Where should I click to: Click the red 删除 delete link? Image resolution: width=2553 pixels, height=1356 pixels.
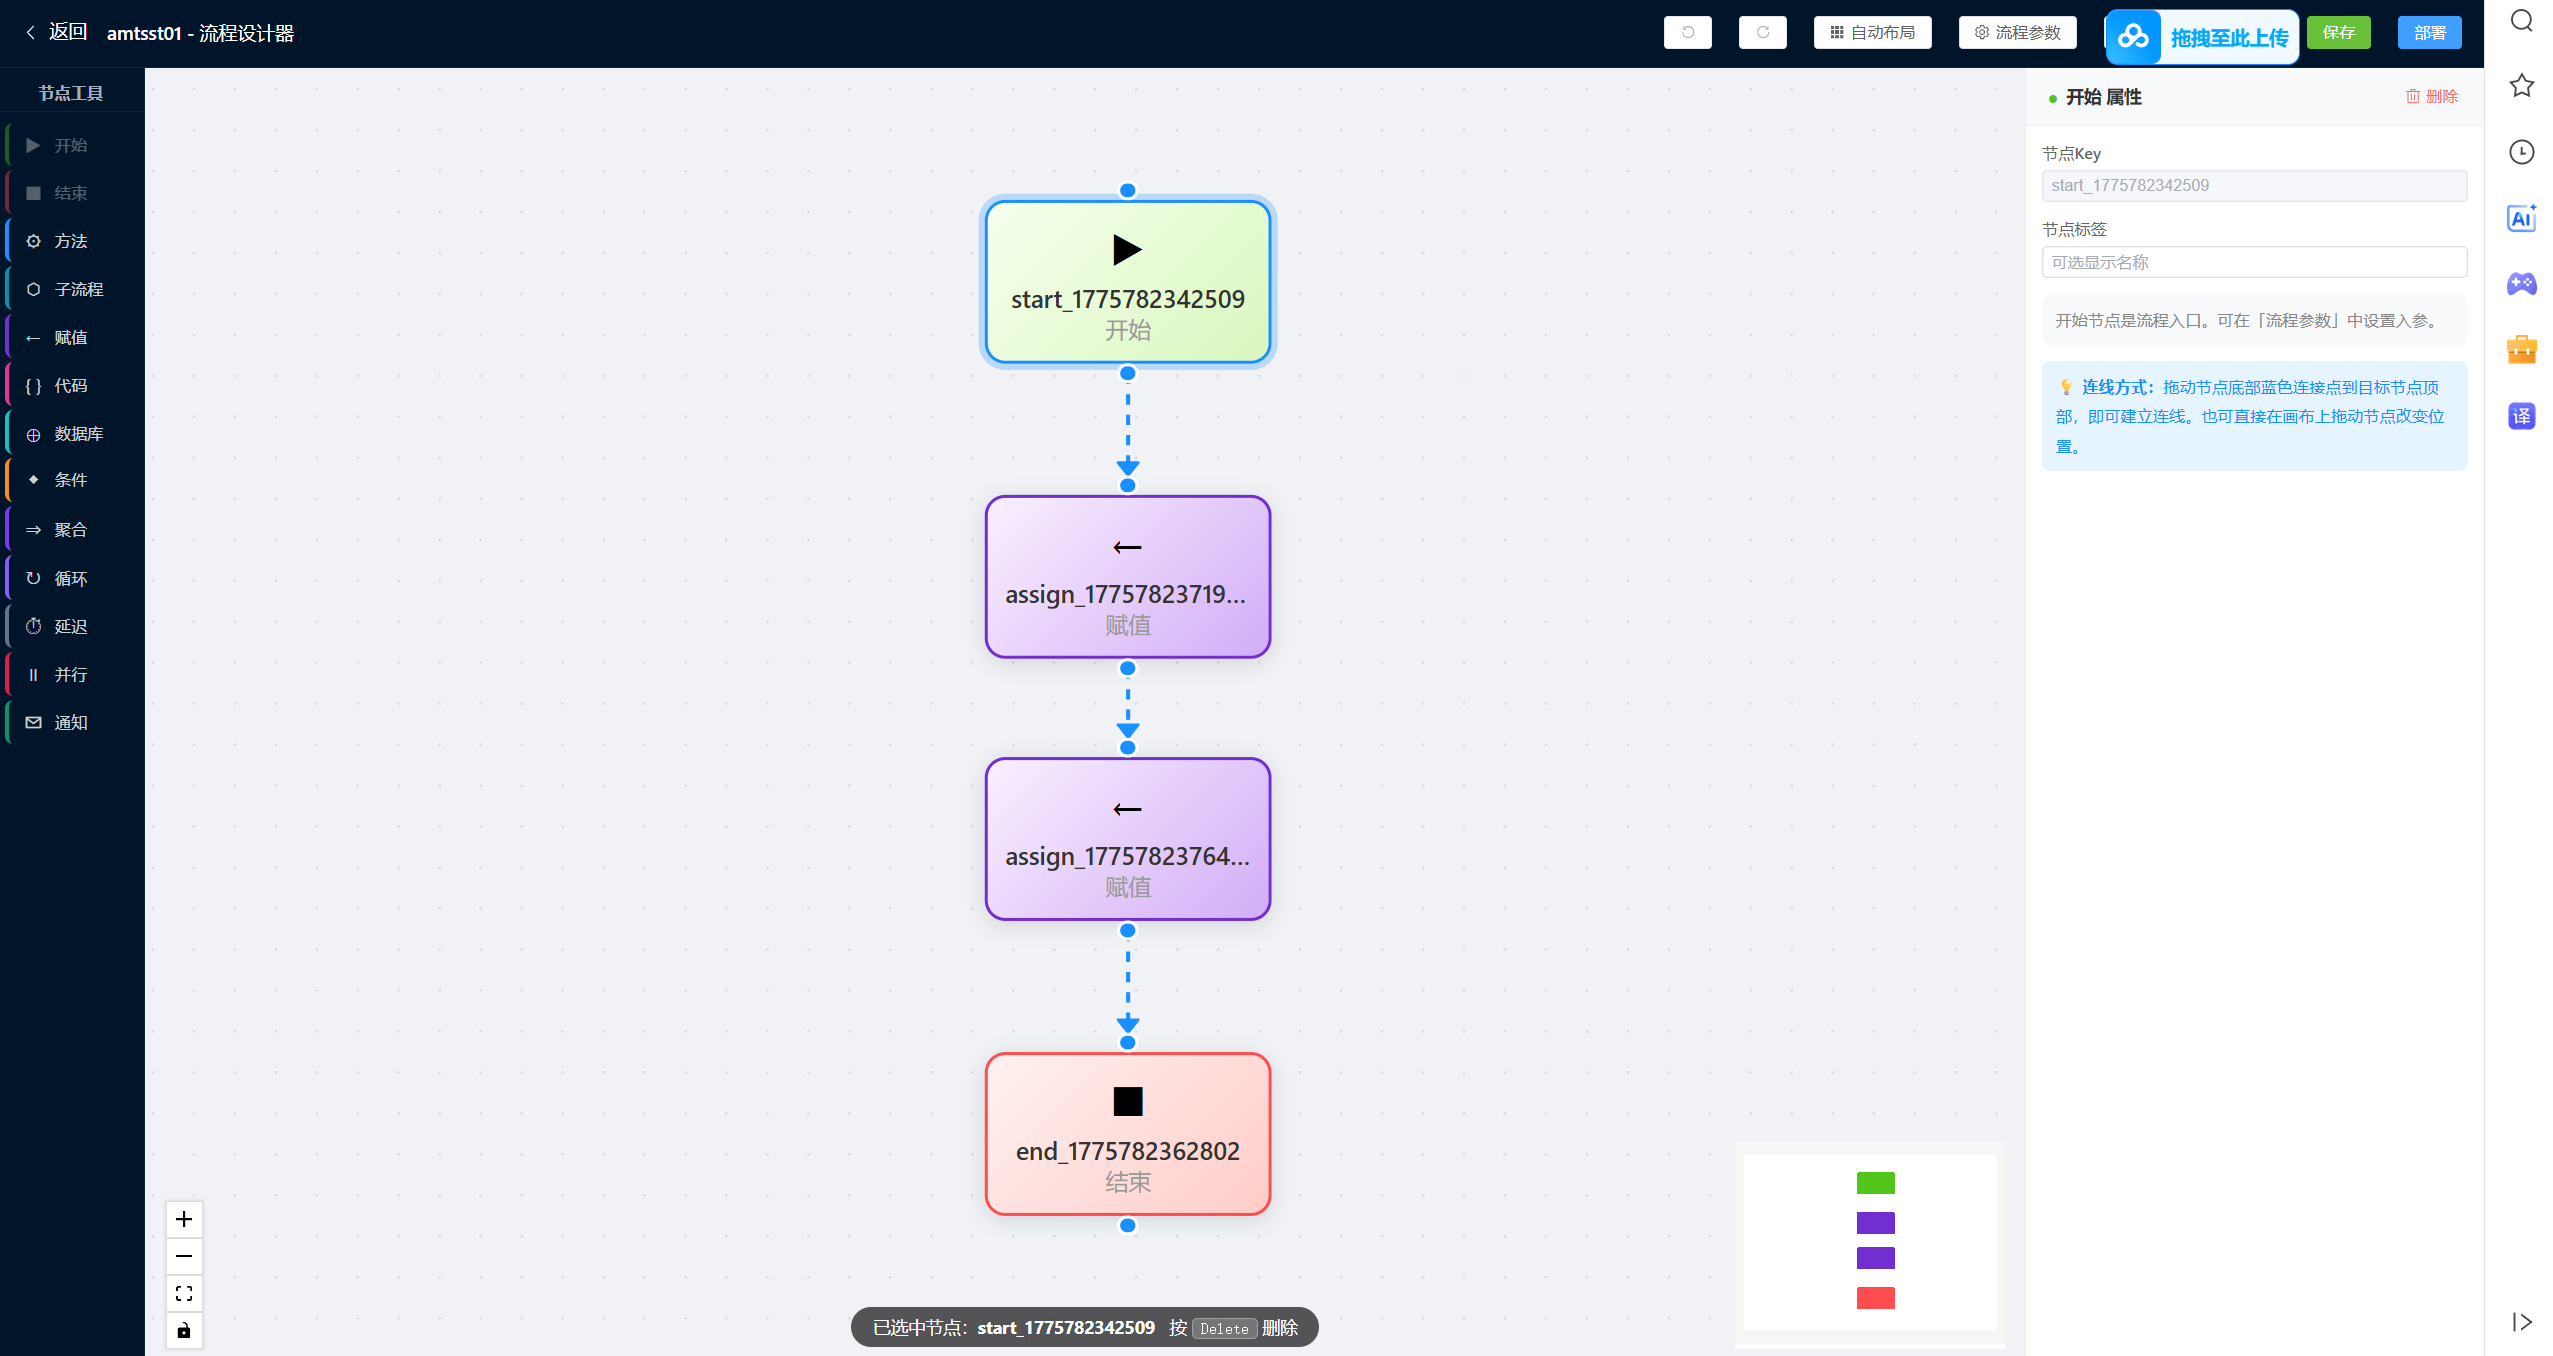[x=2431, y=97]
